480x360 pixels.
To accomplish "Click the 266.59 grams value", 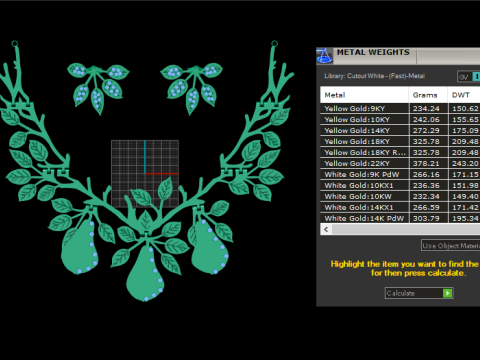I will coord(426,207).
